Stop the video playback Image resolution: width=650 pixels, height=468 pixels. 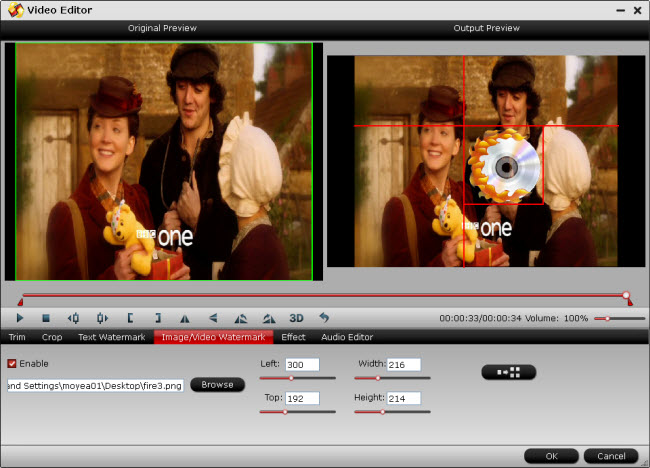[x=46, y=318]
